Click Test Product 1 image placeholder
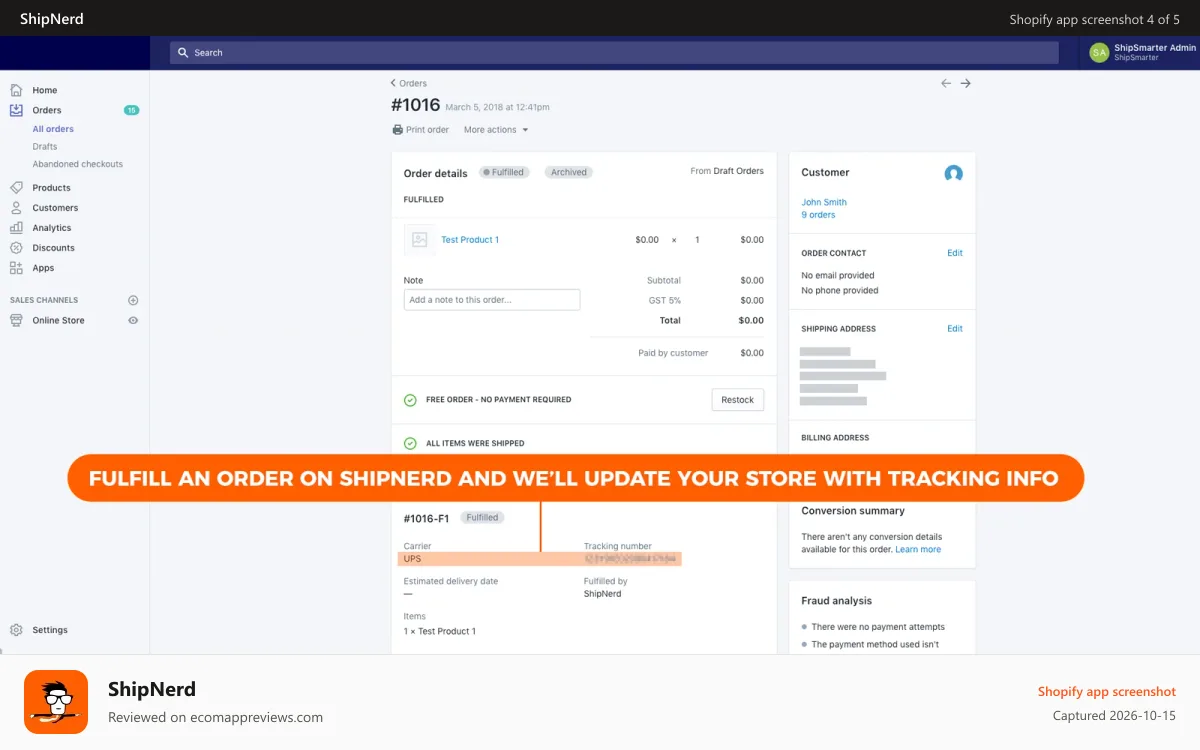This screenshot has height=750, width=1200. [420, 240]
